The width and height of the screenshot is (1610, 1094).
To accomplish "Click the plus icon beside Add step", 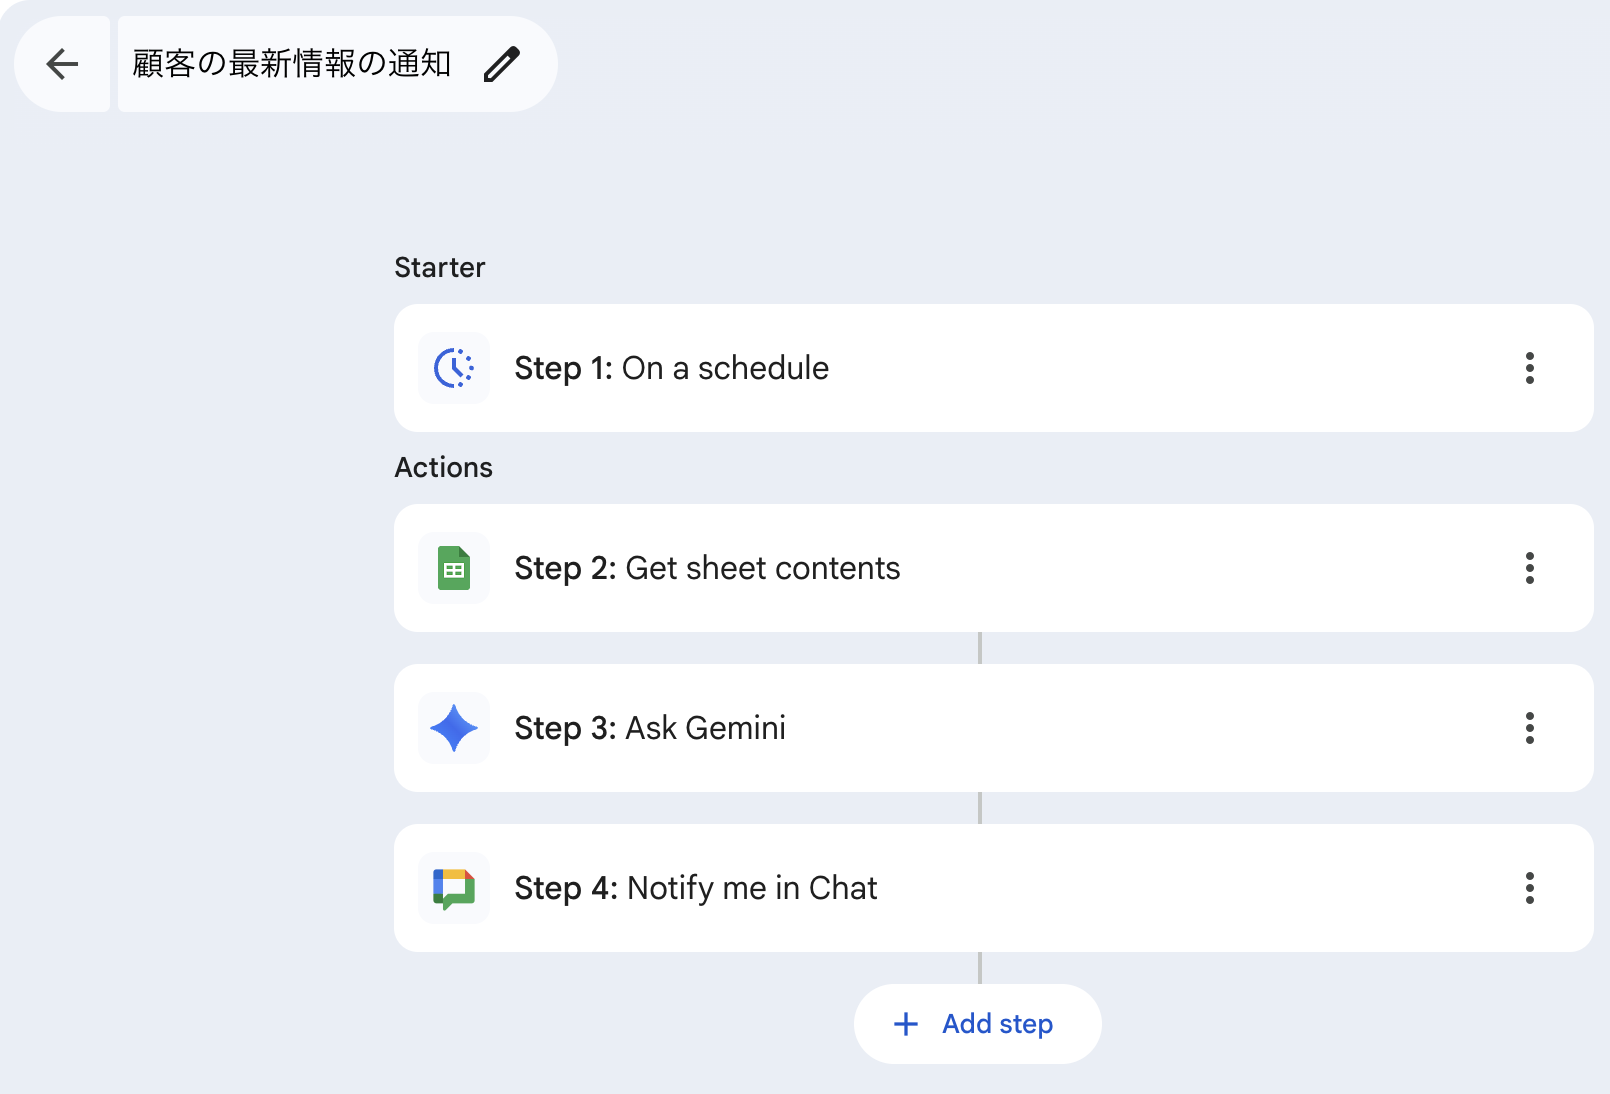I will (906, 1024).
